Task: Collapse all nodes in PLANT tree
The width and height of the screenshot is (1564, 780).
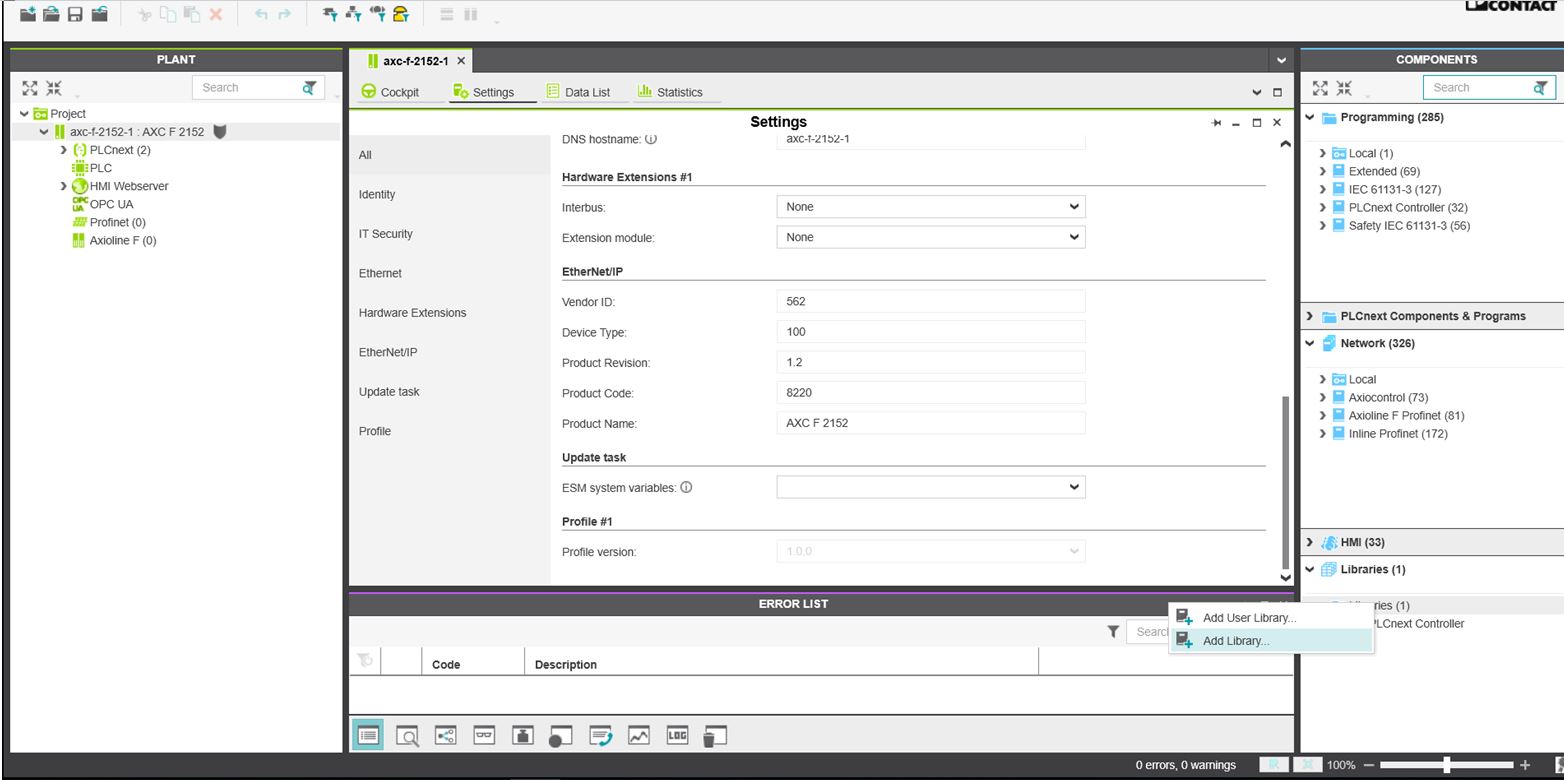Action: point(54,88)
